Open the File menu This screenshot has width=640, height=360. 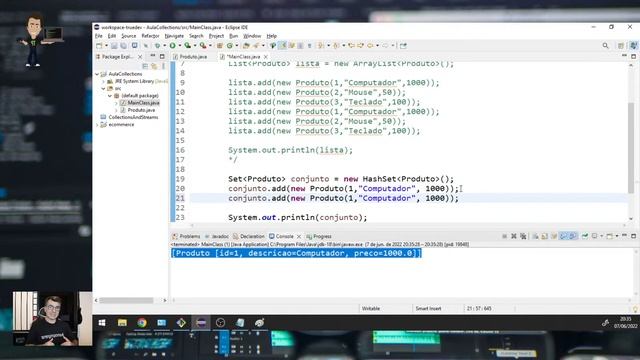click(x=99, y=36)
